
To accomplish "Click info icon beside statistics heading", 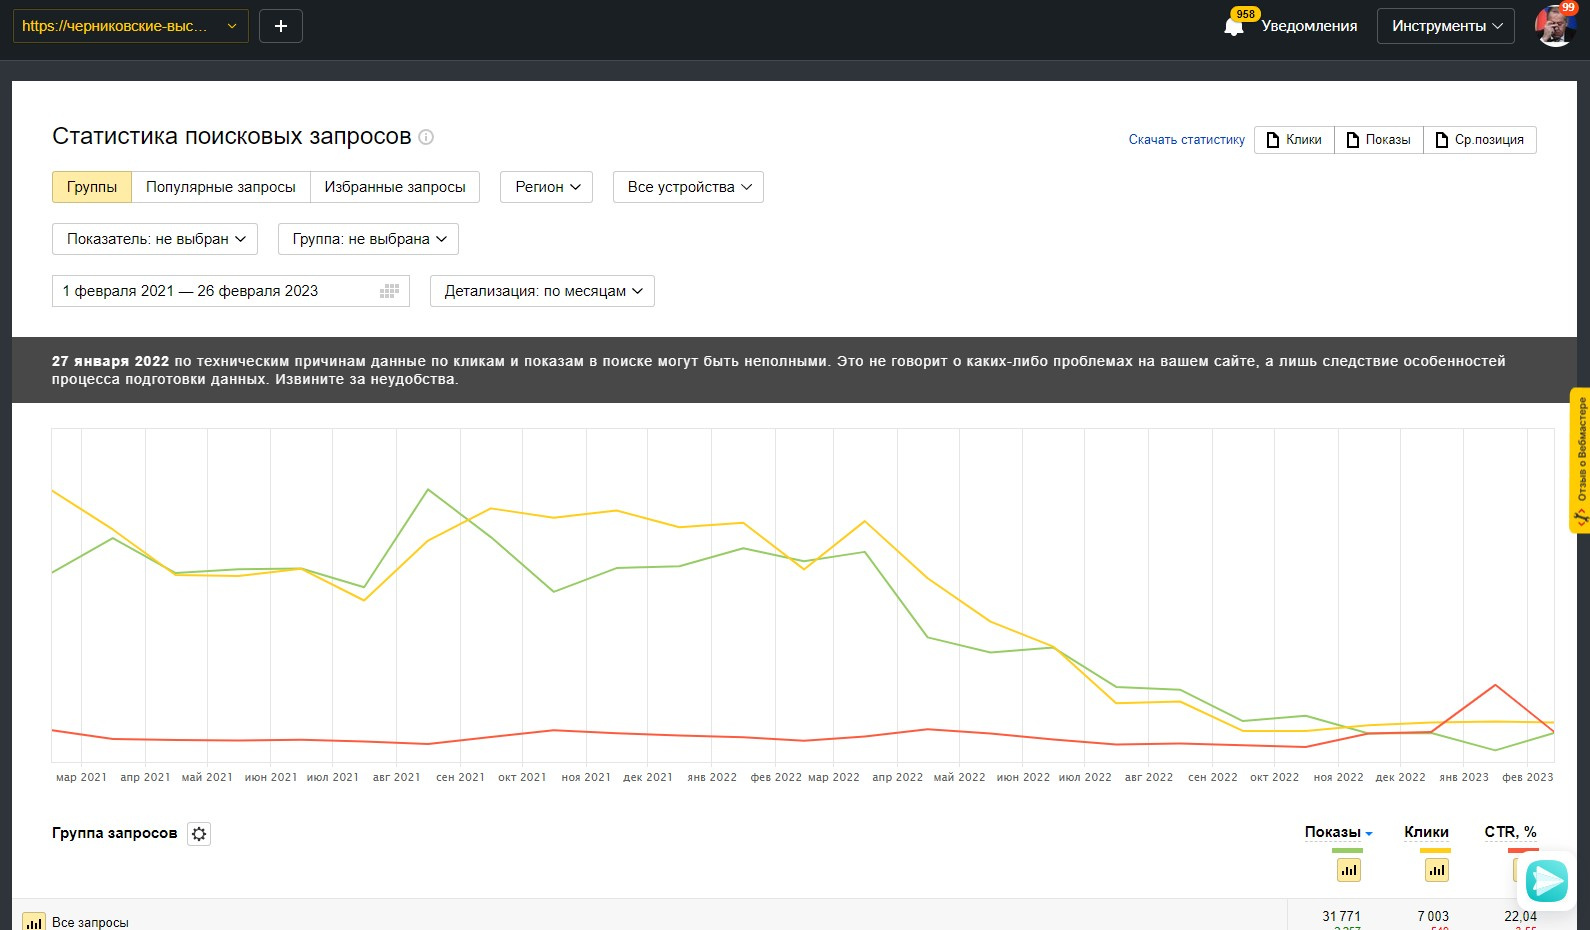I will (x=426, y=137).
